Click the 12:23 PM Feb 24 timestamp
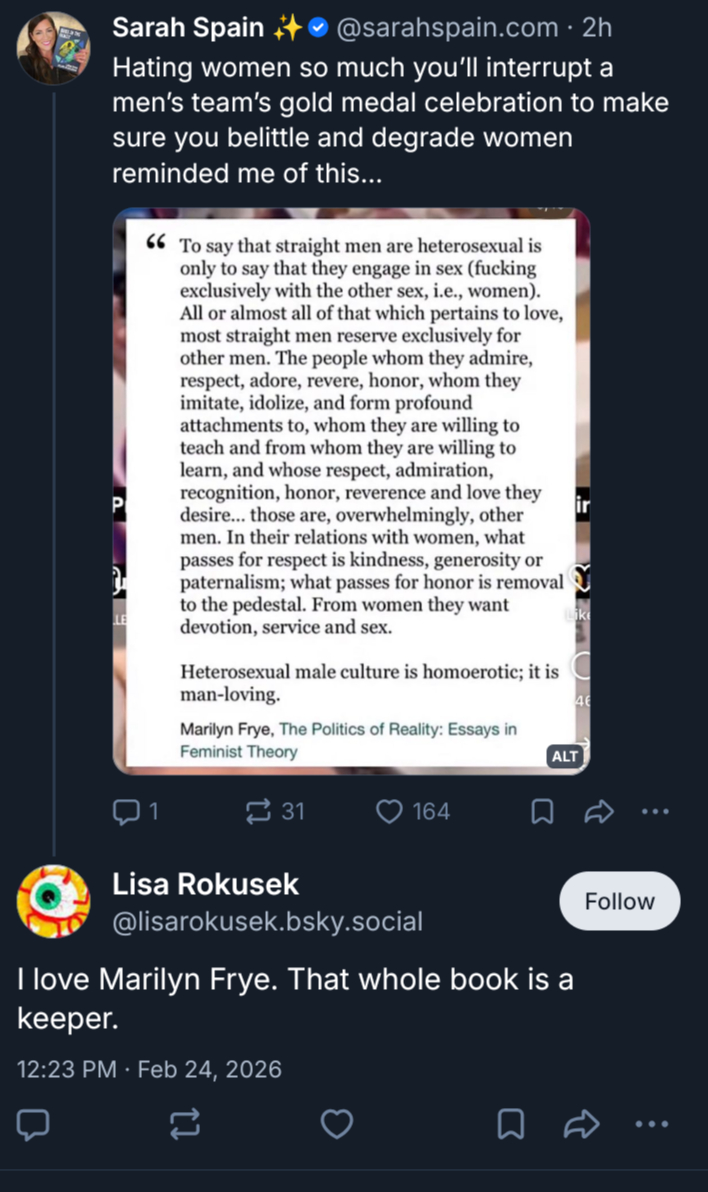Image resolution: width=708 pixels, height=1192 pixels. tap(149, 1069)
